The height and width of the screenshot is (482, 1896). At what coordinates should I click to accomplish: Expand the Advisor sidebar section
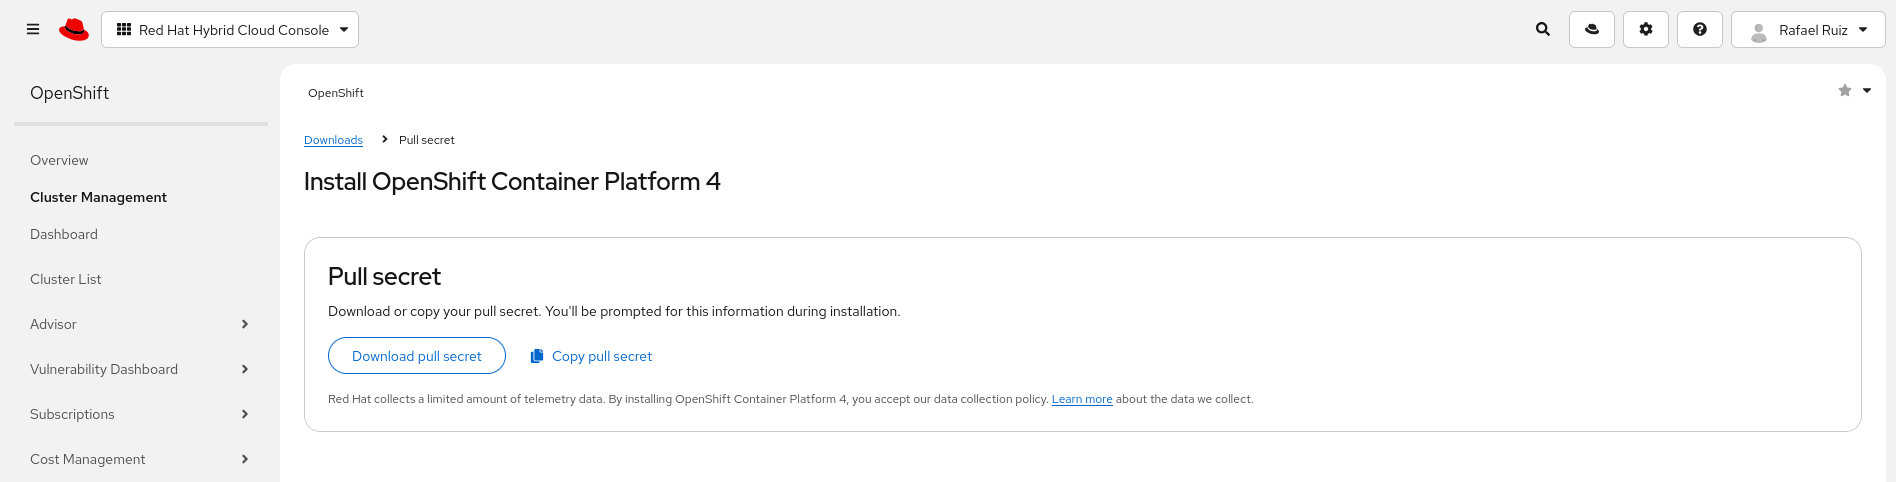pos(245,324)
